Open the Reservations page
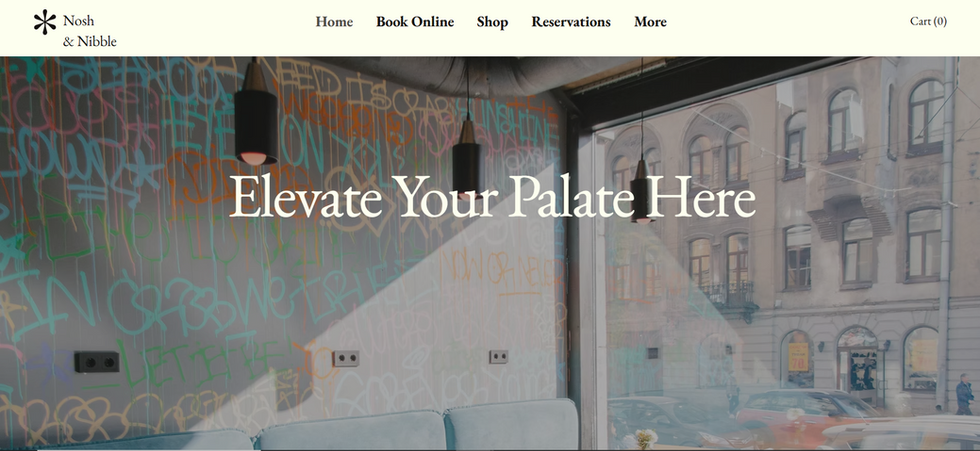The width and height of the screenshot is (980, 451). (x=571, y=22)
